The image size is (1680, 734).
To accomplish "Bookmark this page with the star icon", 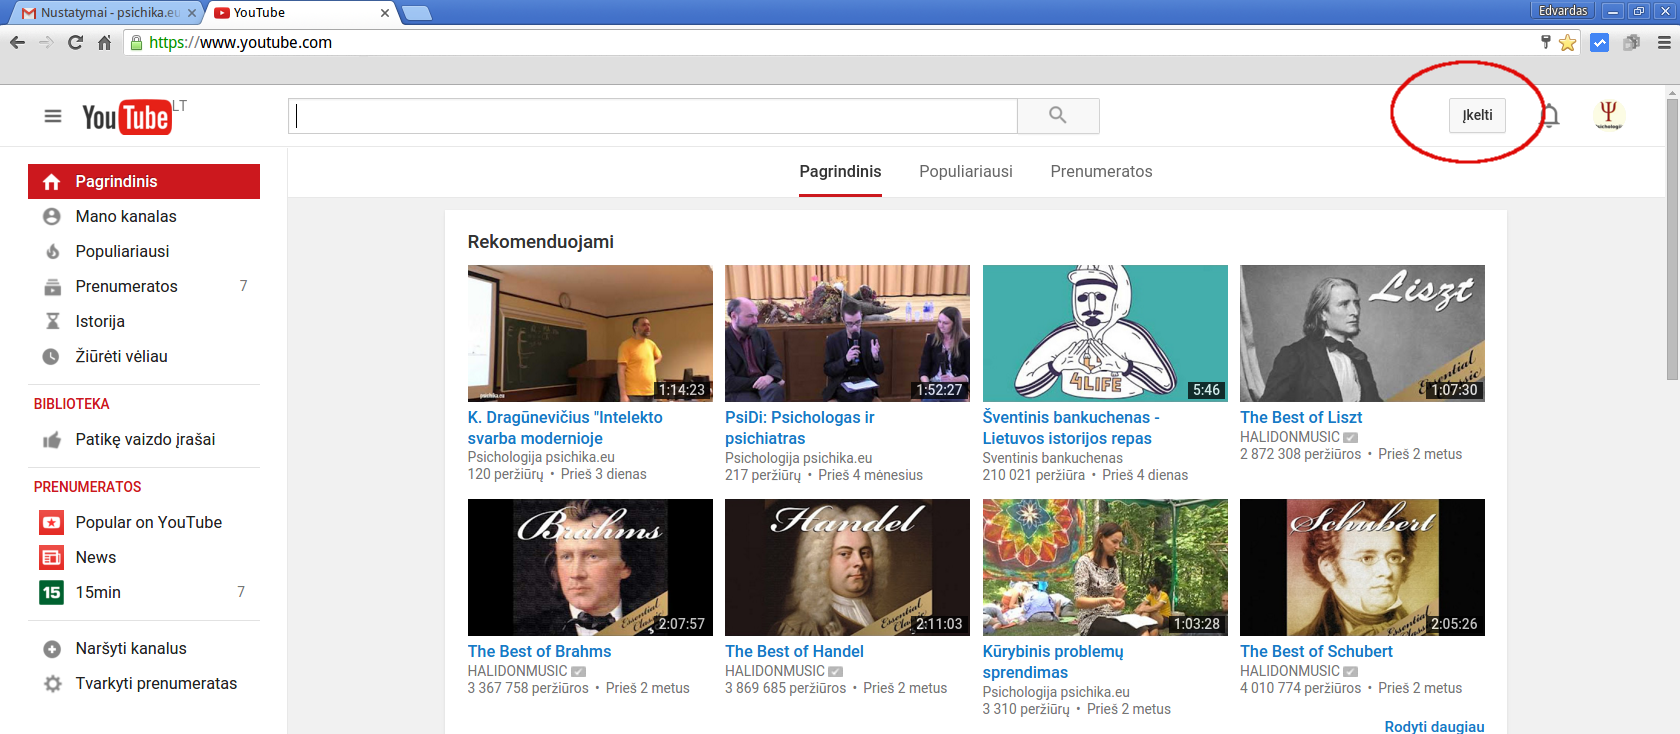I will point(1567,43).
